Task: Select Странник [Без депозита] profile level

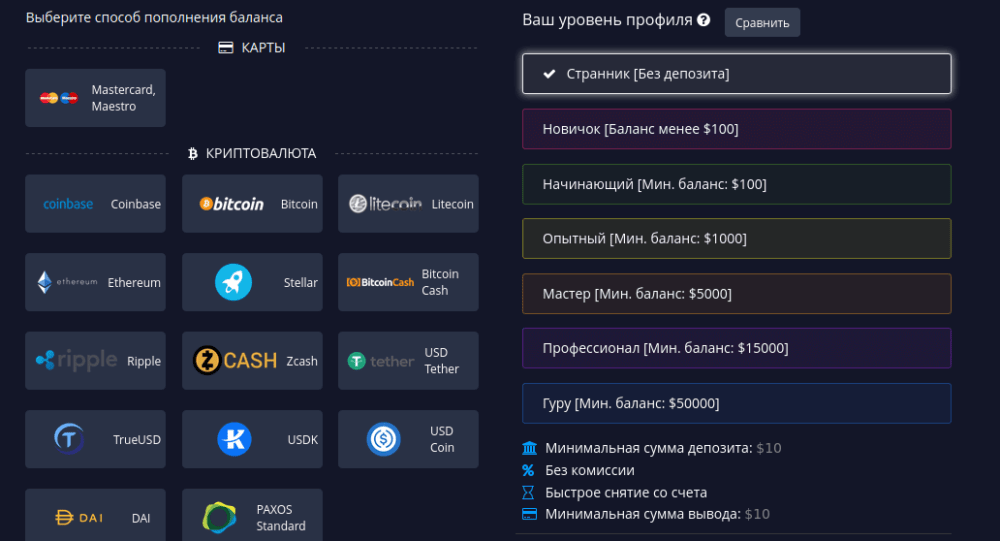Action: tap(736, 74)
